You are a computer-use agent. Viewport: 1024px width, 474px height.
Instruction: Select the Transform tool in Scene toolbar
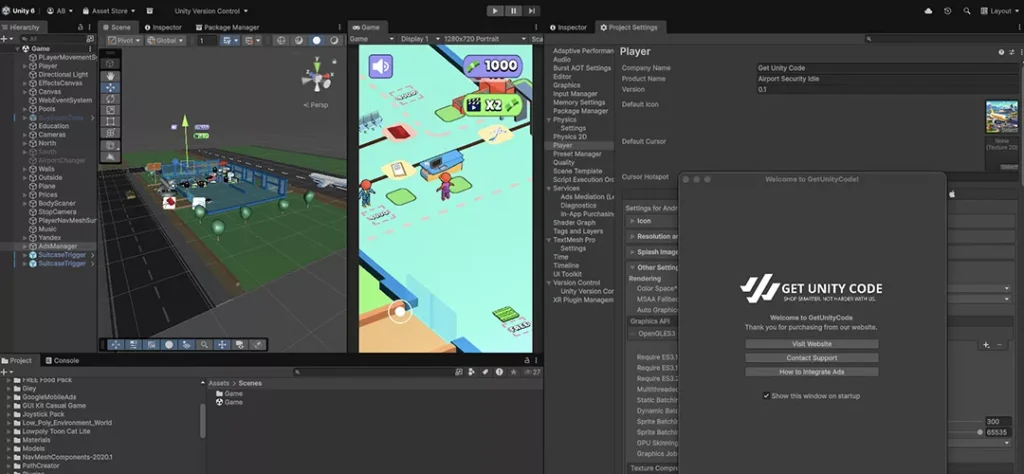(110, 133)
